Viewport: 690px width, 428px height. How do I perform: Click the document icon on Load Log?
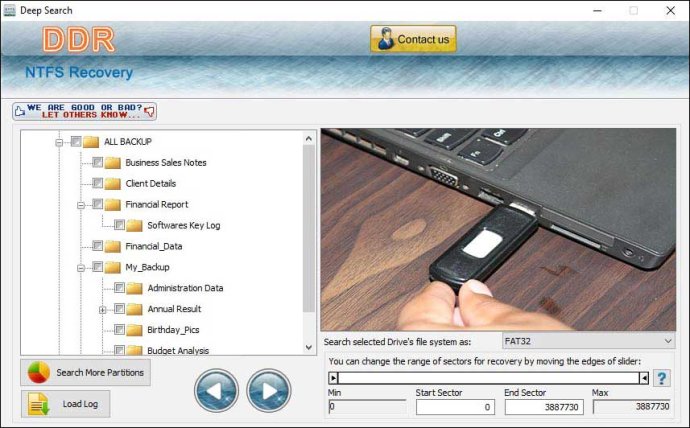39,404
